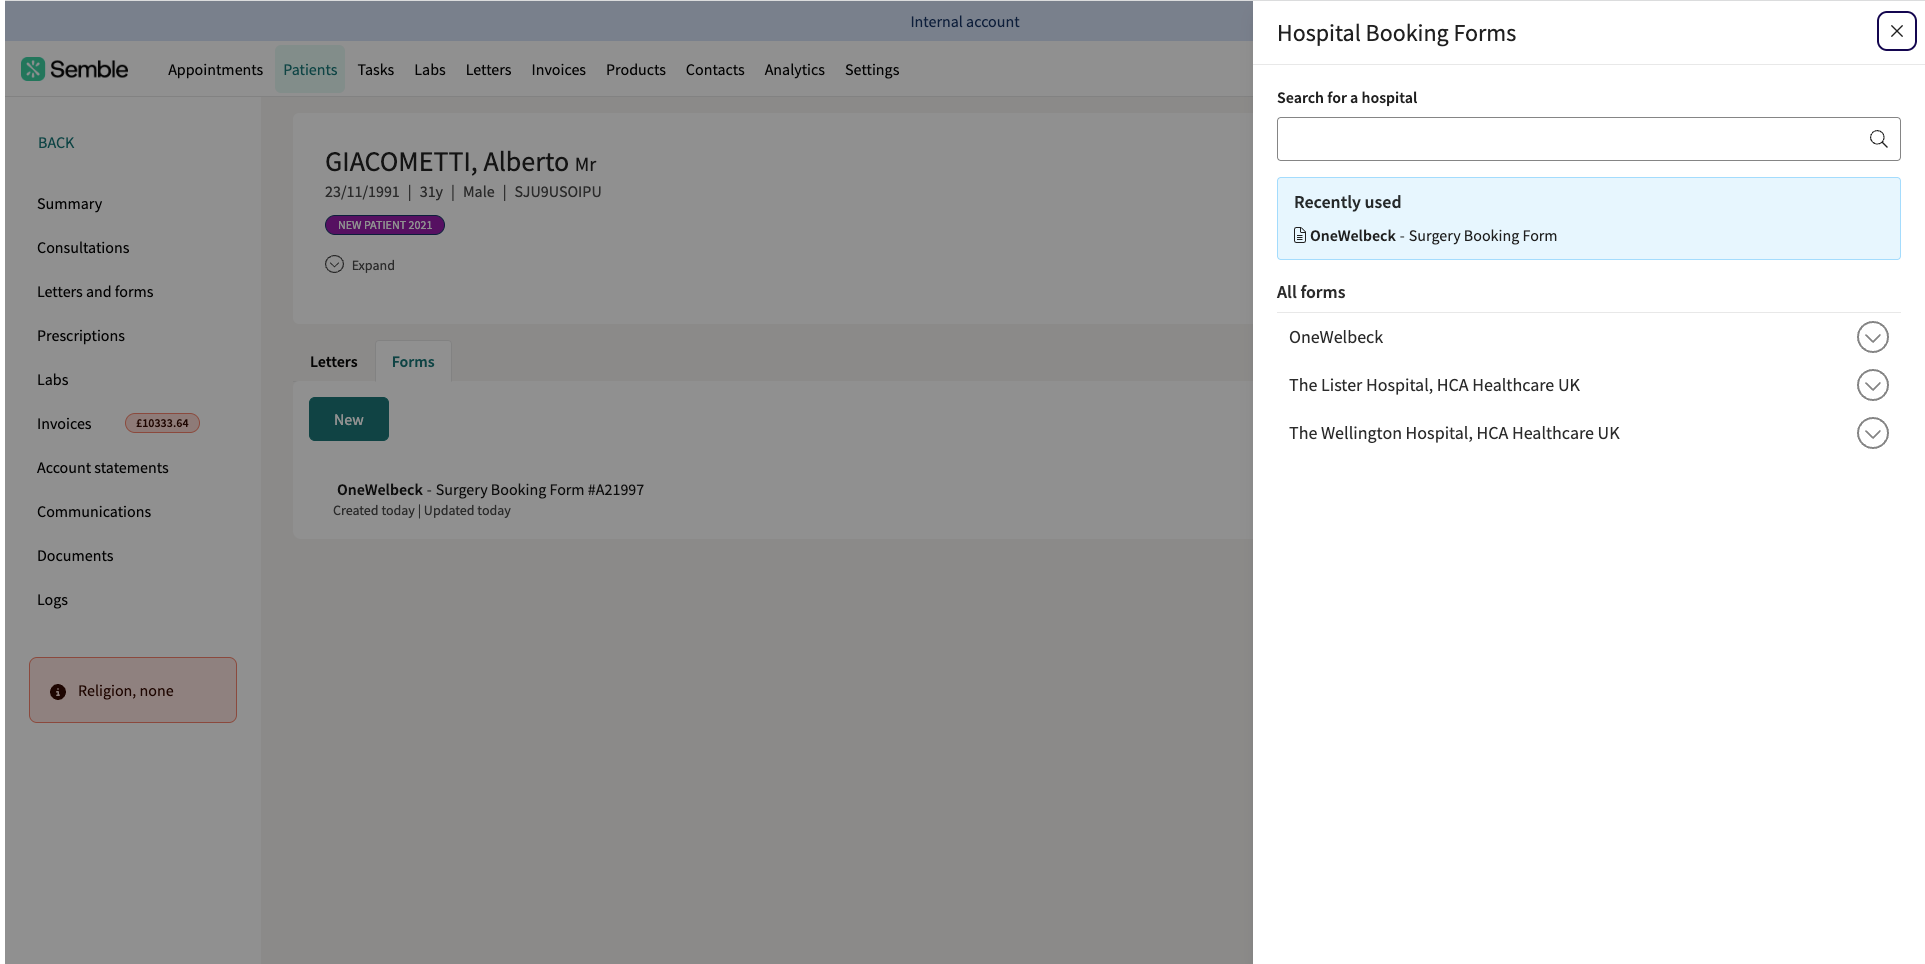This screenshot has width=1925, height=964.
Task: Expand The Lister Hospital forms list
Action: (1872, 385)
